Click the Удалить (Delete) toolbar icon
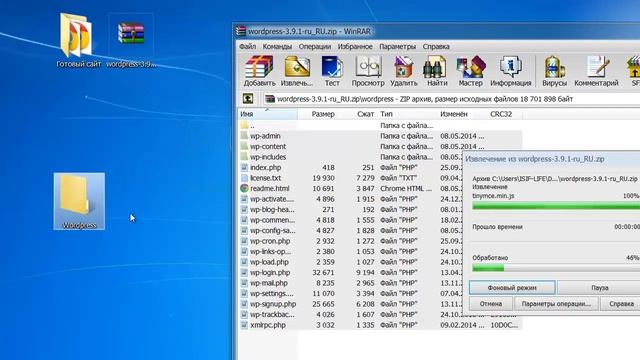This screenshot has height=360, width=640. [404, 71]
